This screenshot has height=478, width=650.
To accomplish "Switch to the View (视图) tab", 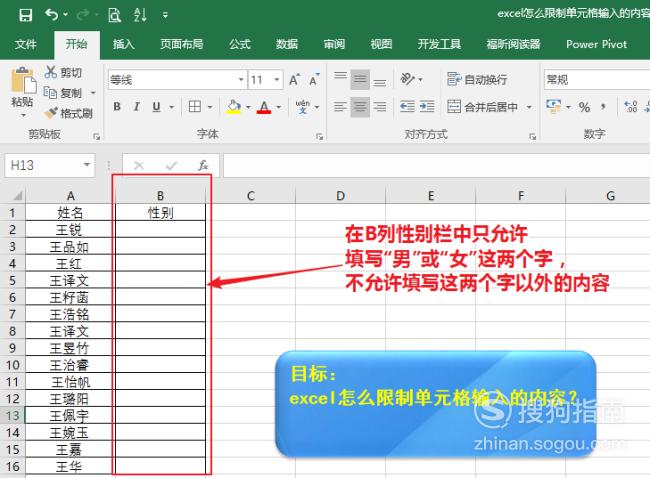I will pyautogui.click(x=381, y=44).
